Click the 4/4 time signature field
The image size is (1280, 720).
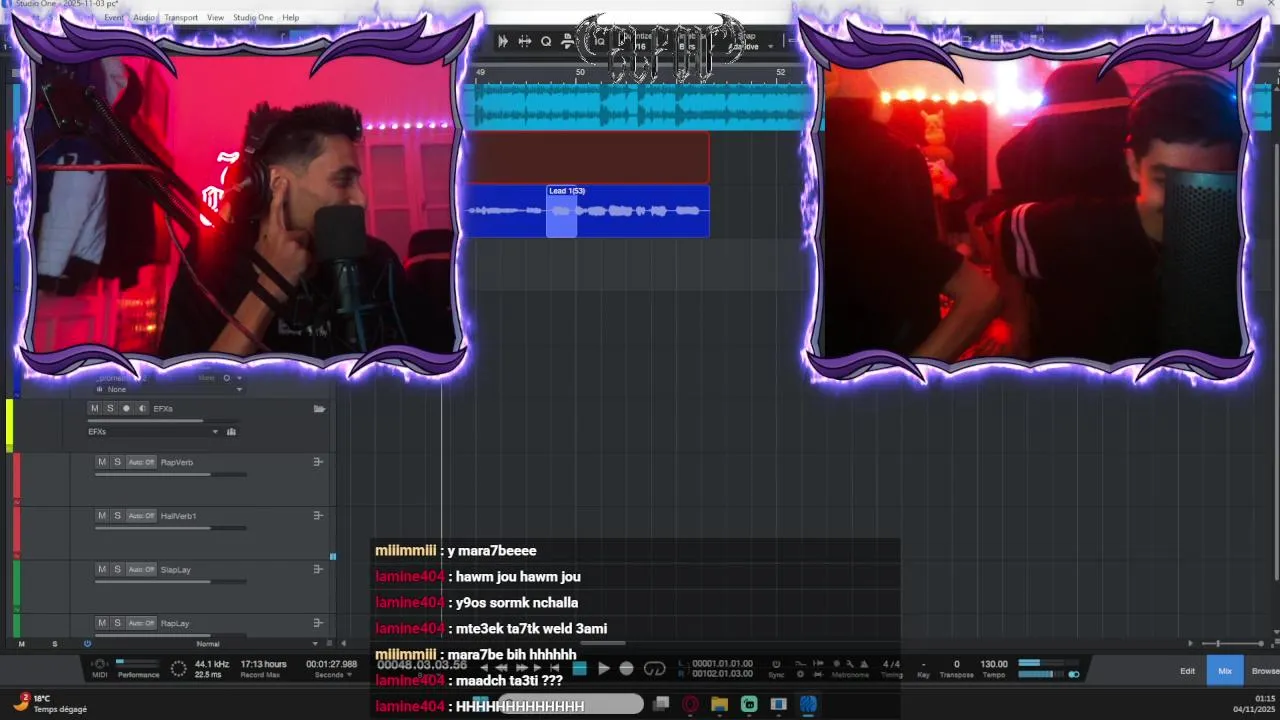(x=891, y=664)
